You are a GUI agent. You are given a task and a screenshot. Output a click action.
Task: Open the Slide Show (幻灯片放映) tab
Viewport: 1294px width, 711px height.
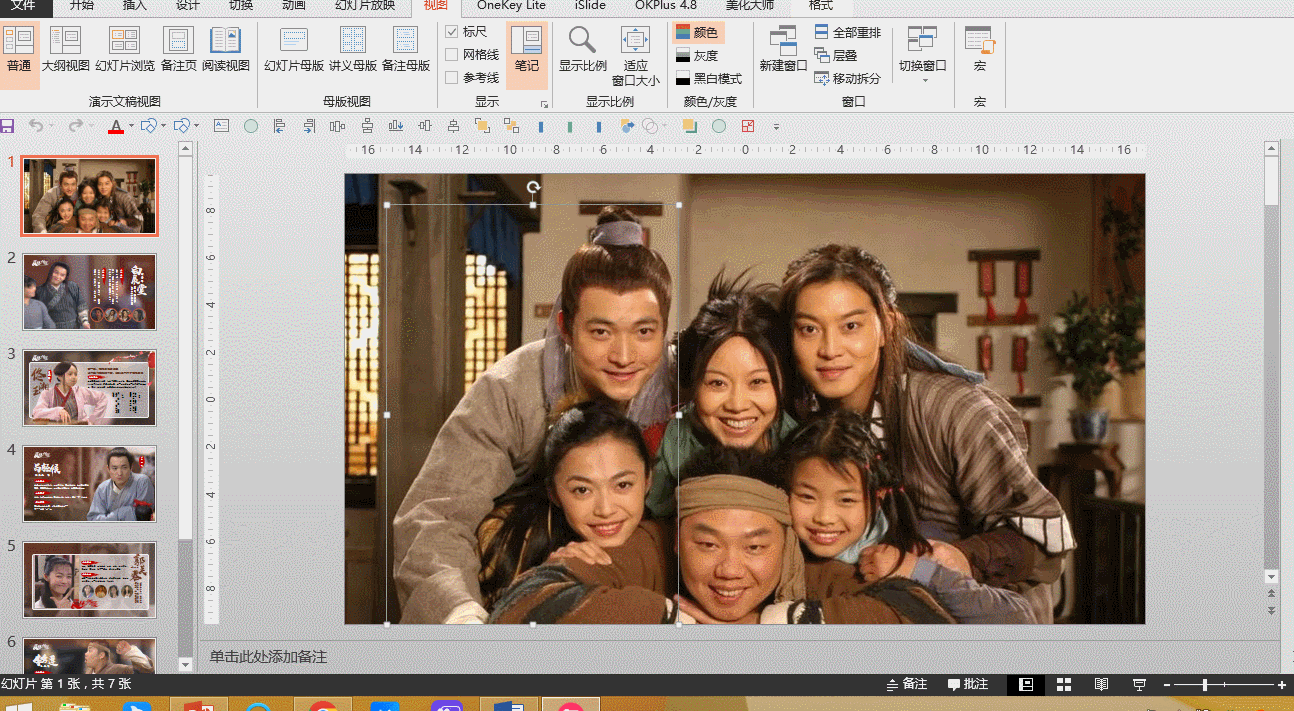click(365, 5)
